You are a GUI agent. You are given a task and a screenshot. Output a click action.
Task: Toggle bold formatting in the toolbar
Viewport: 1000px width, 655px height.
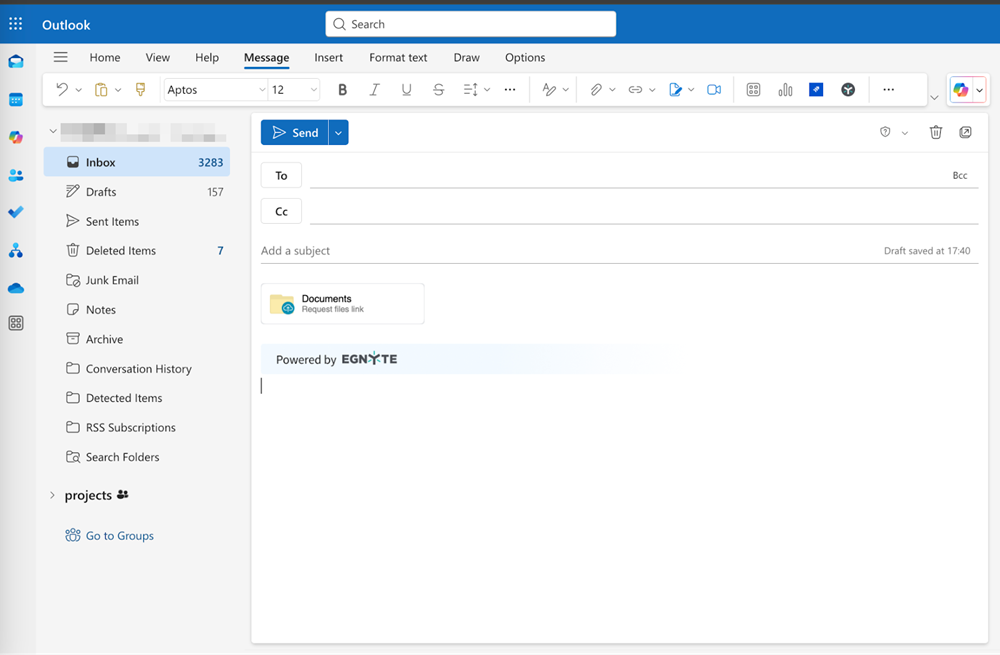point(342,90)
